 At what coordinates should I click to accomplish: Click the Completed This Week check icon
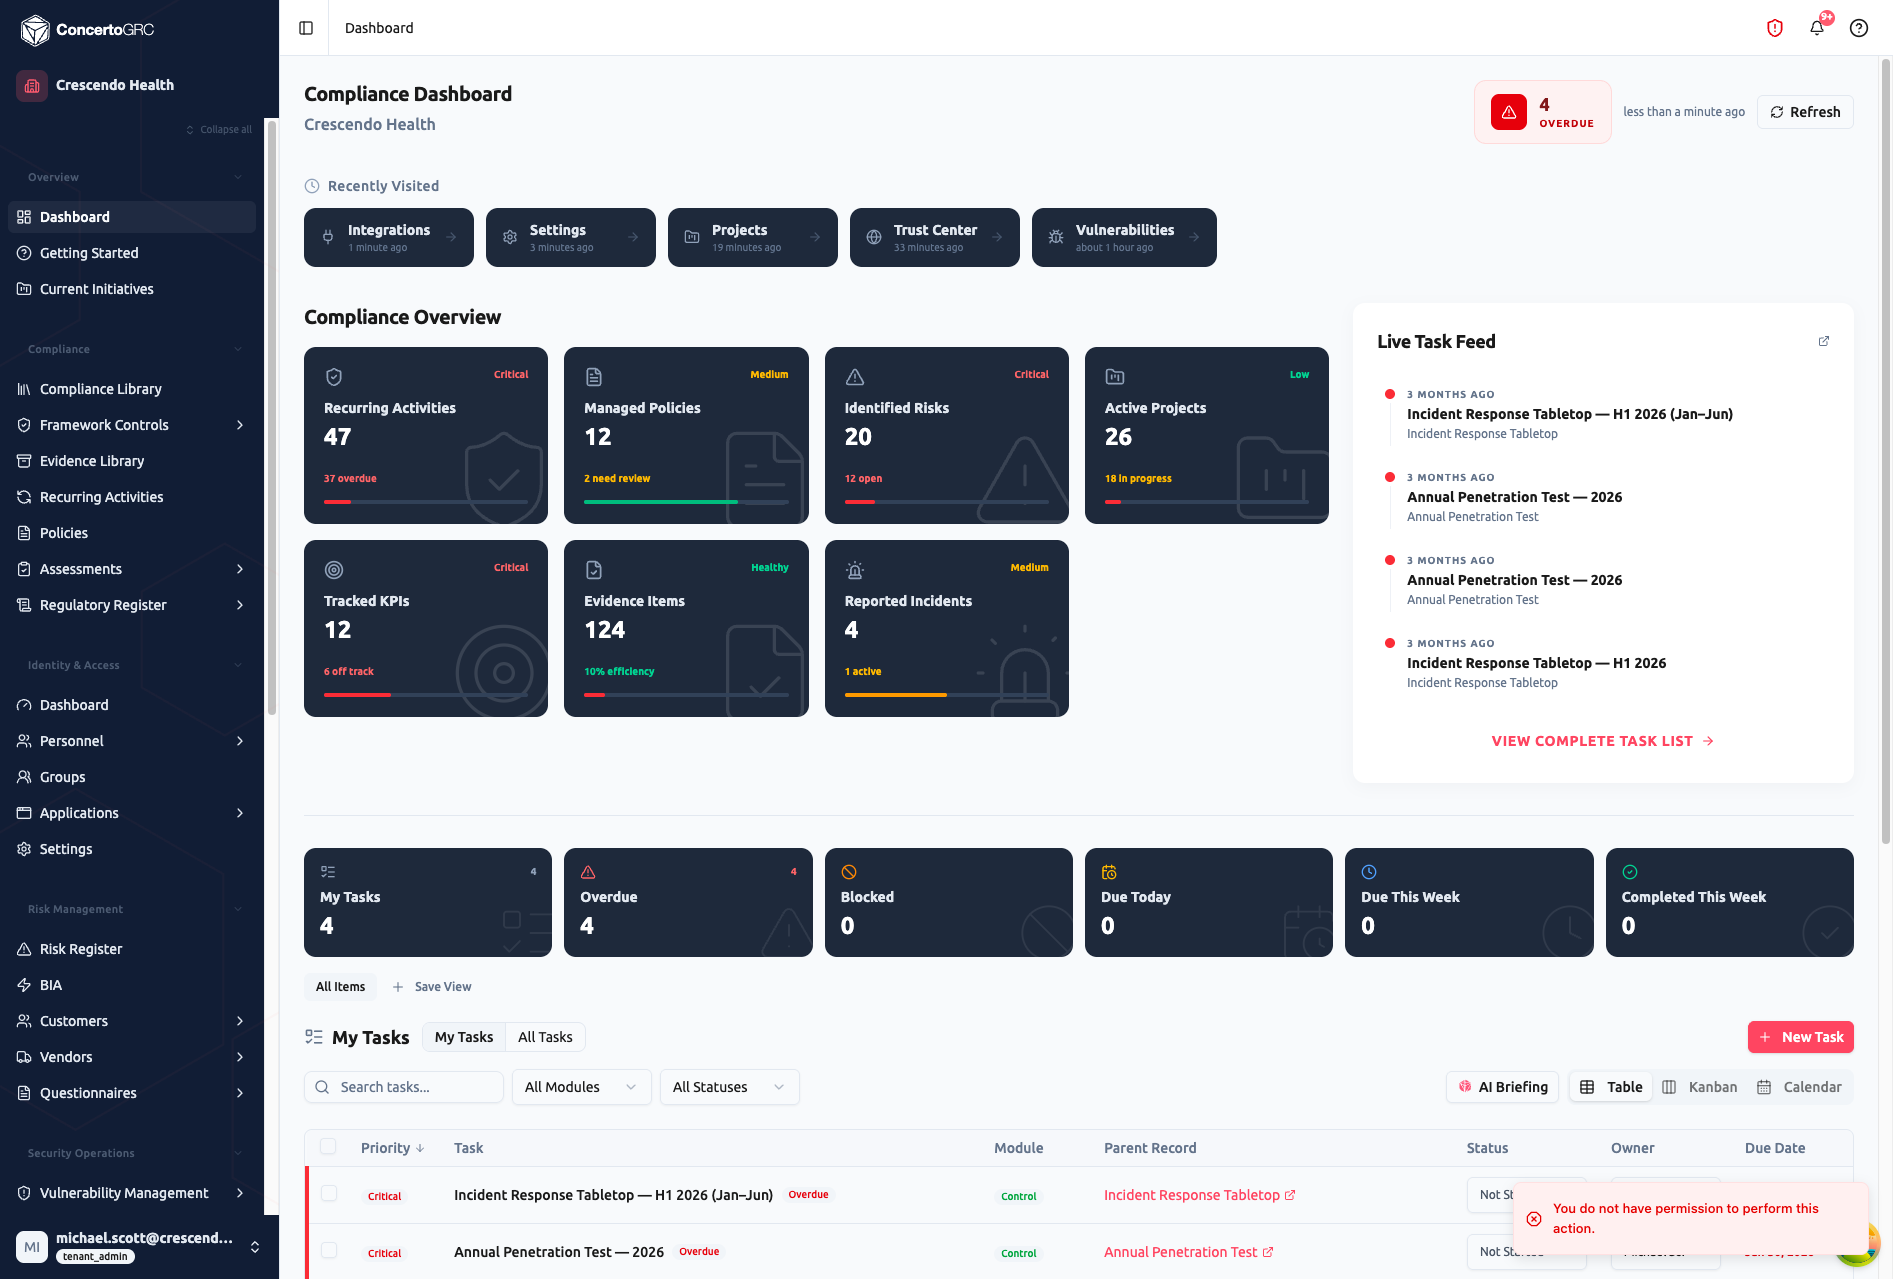1630,872
